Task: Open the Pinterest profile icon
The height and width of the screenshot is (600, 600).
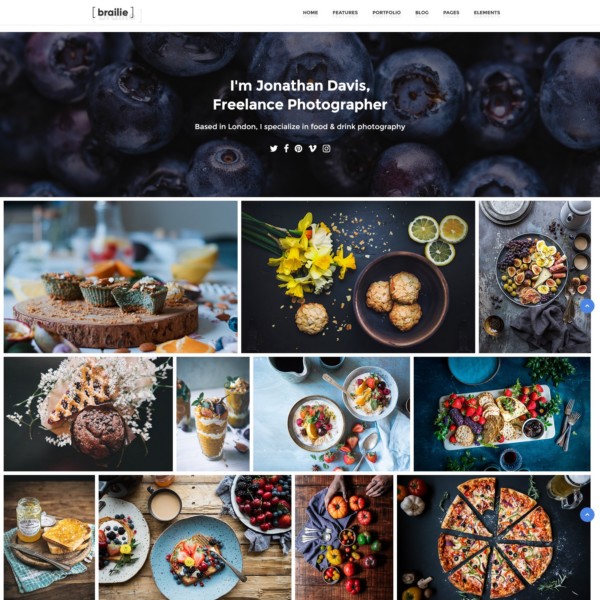Action: point(298,148)
